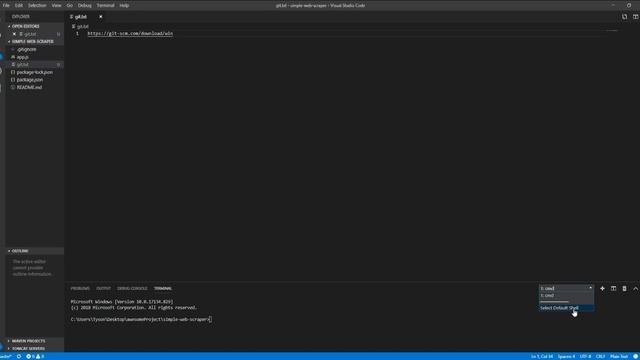Click the terminal selector dropdown arrow

tap(590, 288)
